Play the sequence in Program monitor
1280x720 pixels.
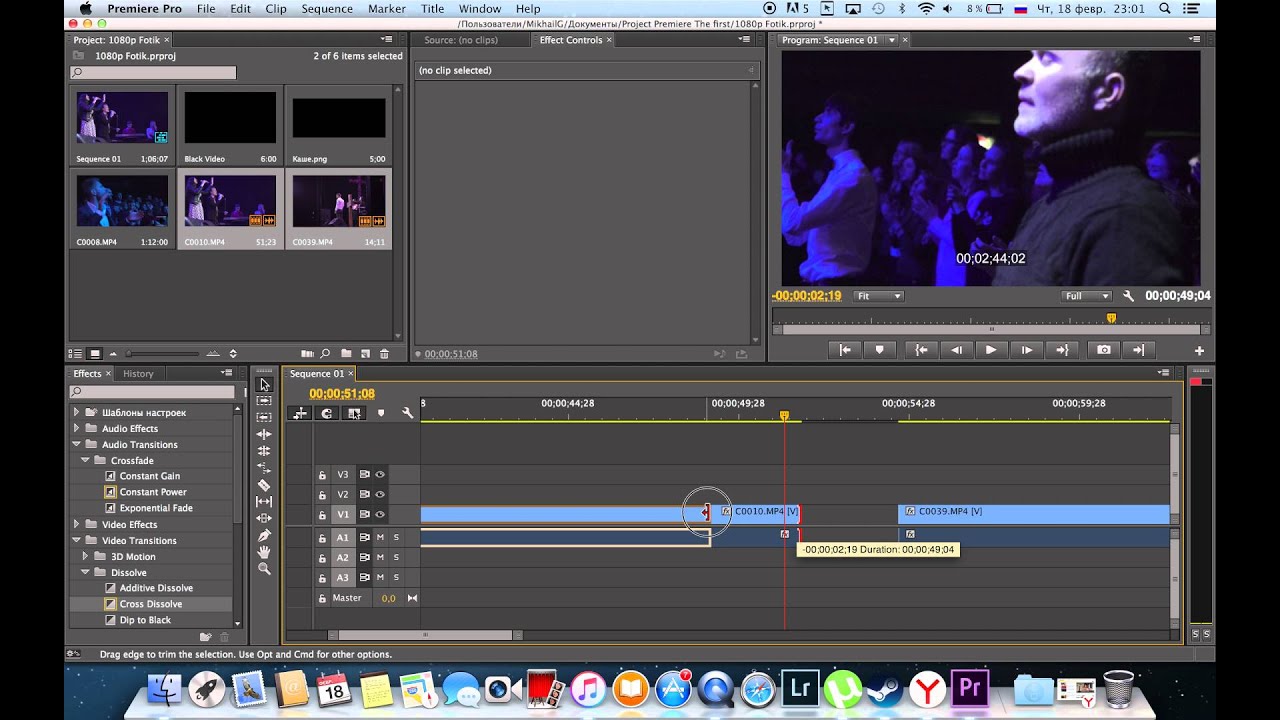(991, 350)
